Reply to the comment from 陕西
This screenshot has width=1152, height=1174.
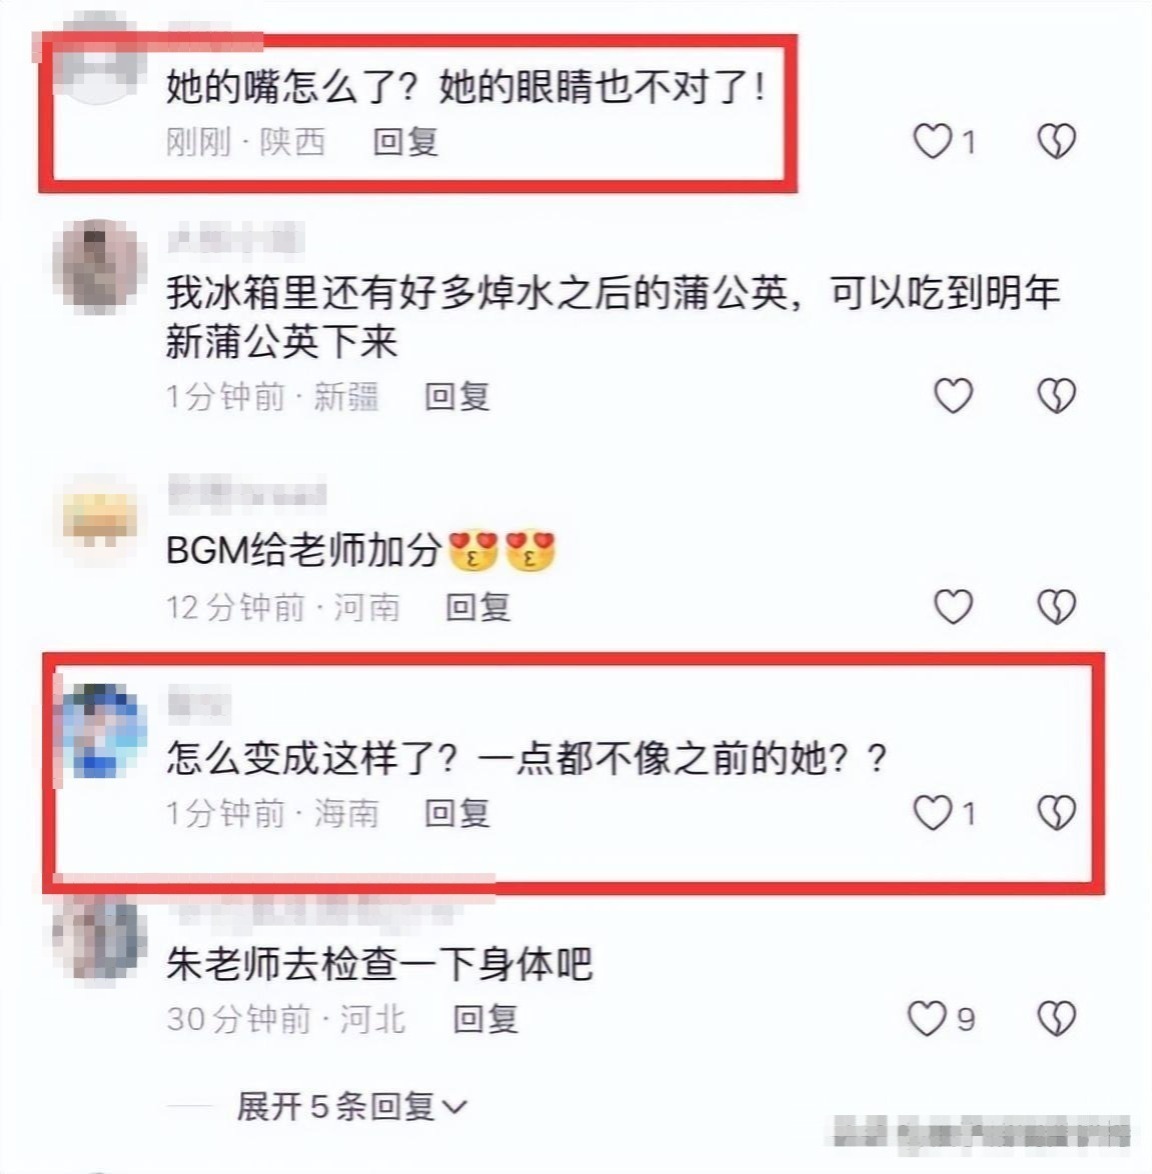pyautogui.click(x=406, y=142)
